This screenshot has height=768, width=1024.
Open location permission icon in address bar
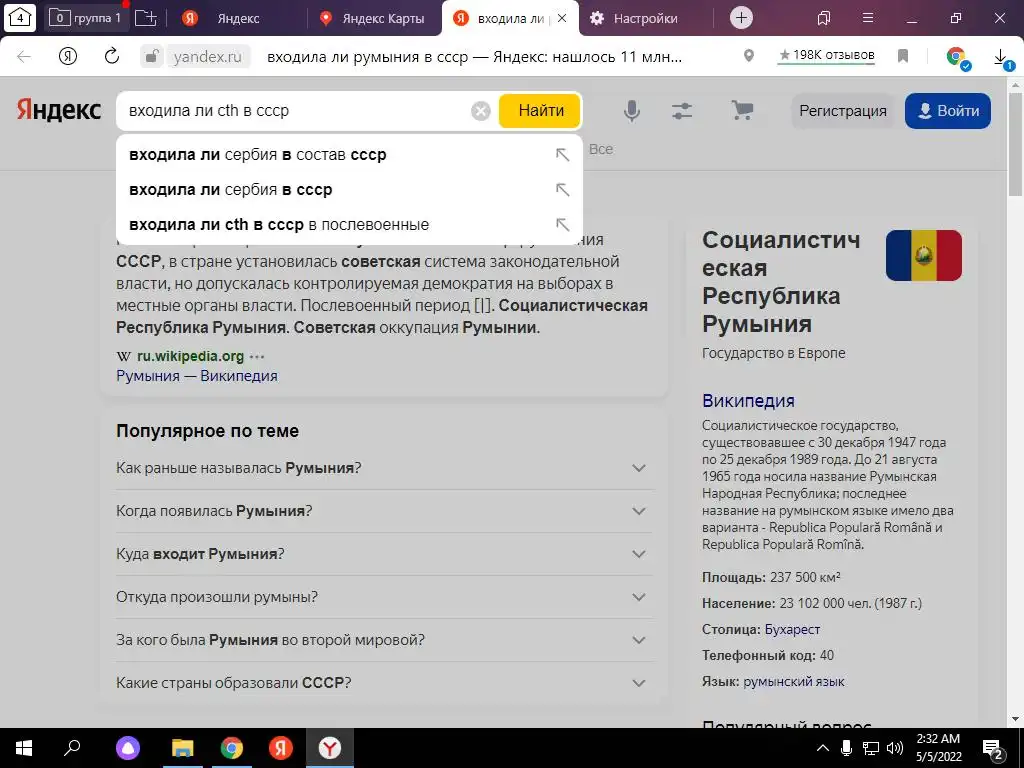(x=749, y=56)
